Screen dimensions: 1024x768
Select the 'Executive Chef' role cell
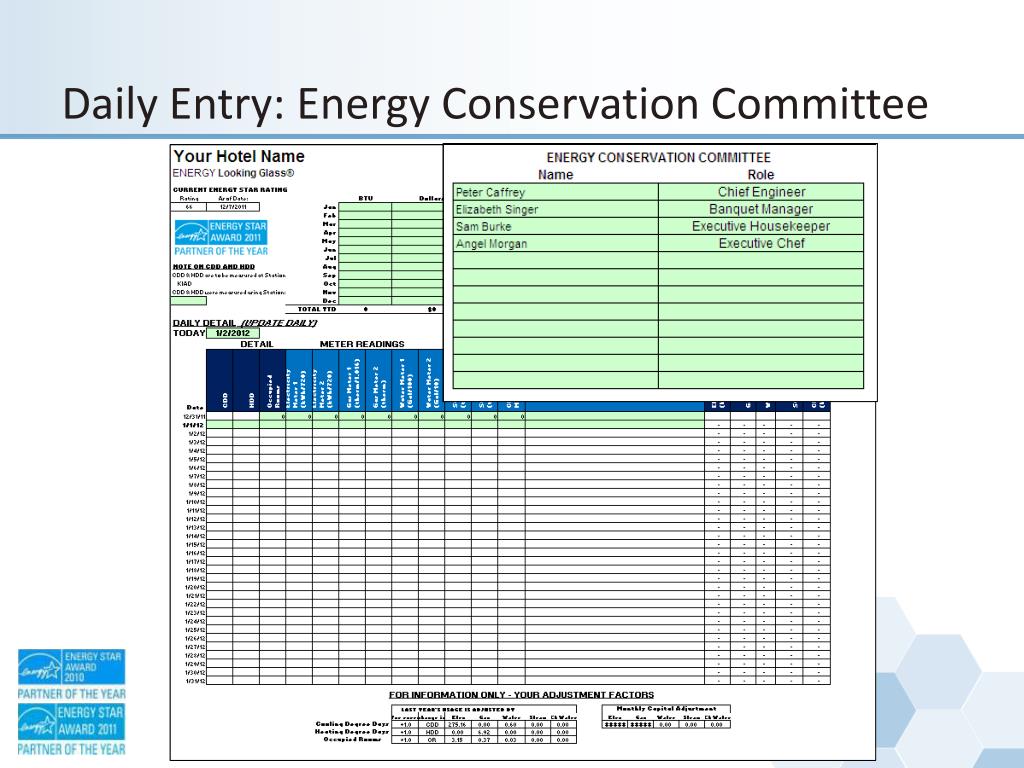(761, 243)
